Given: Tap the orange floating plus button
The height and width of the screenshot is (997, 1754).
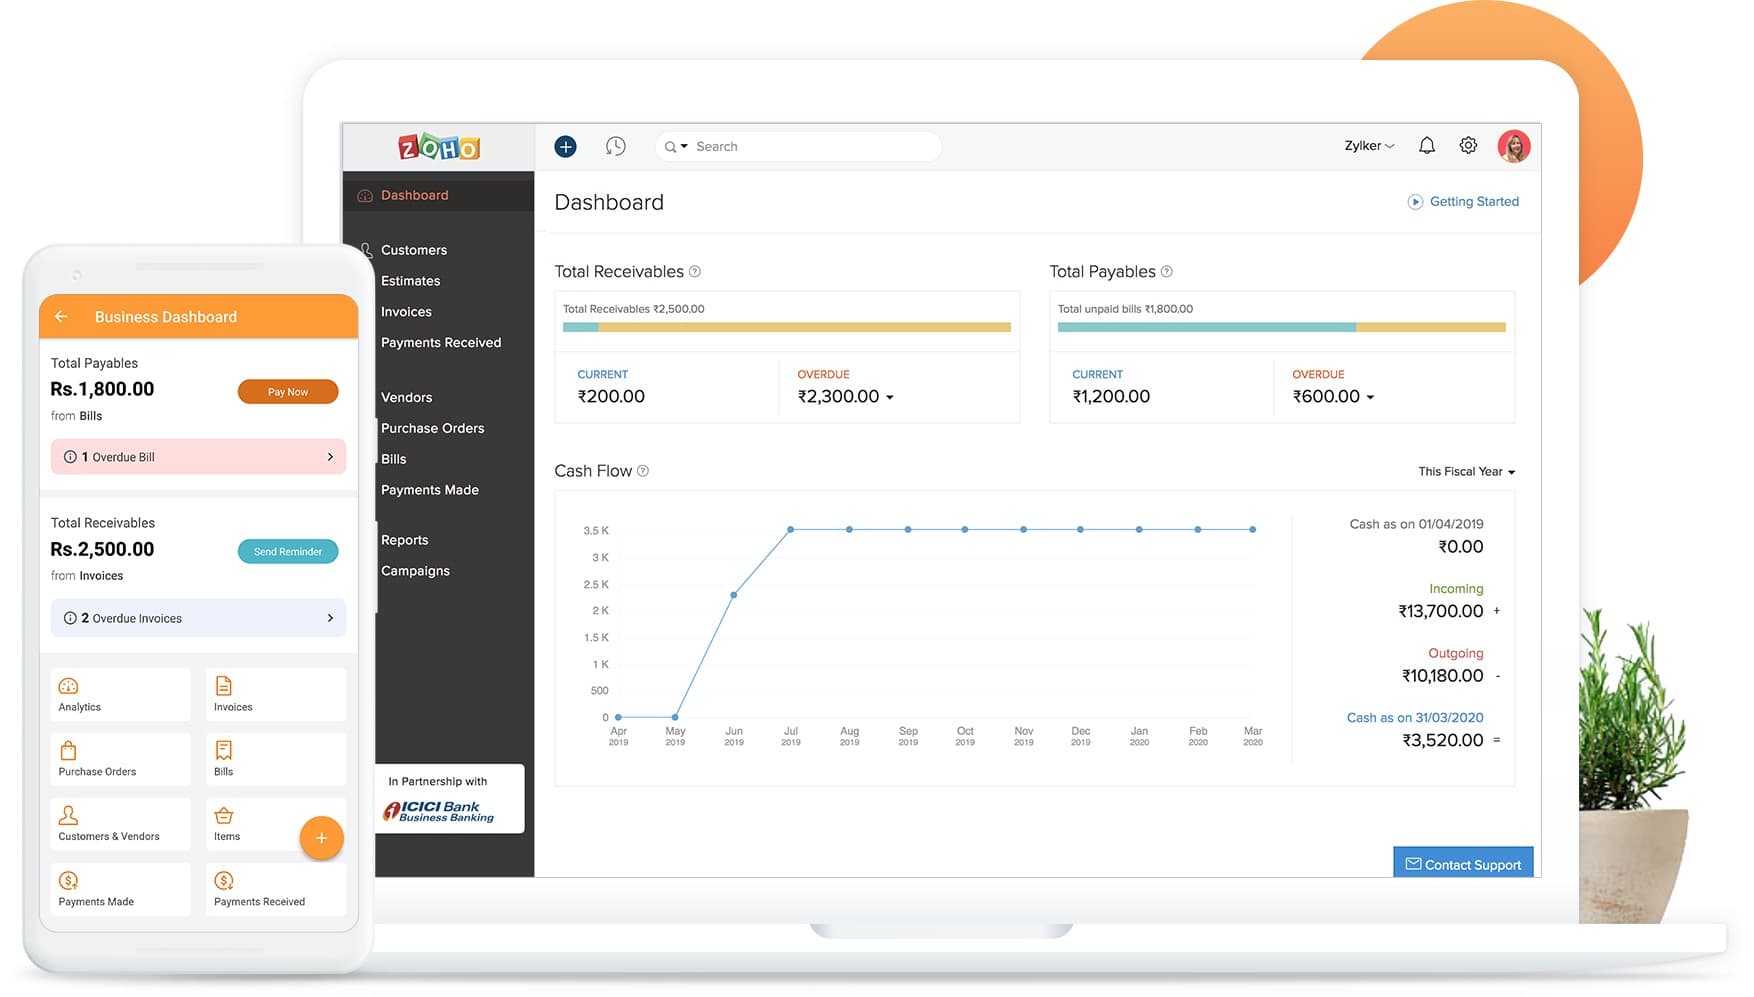Looking at the screenshot, I should tap(321, 838).
